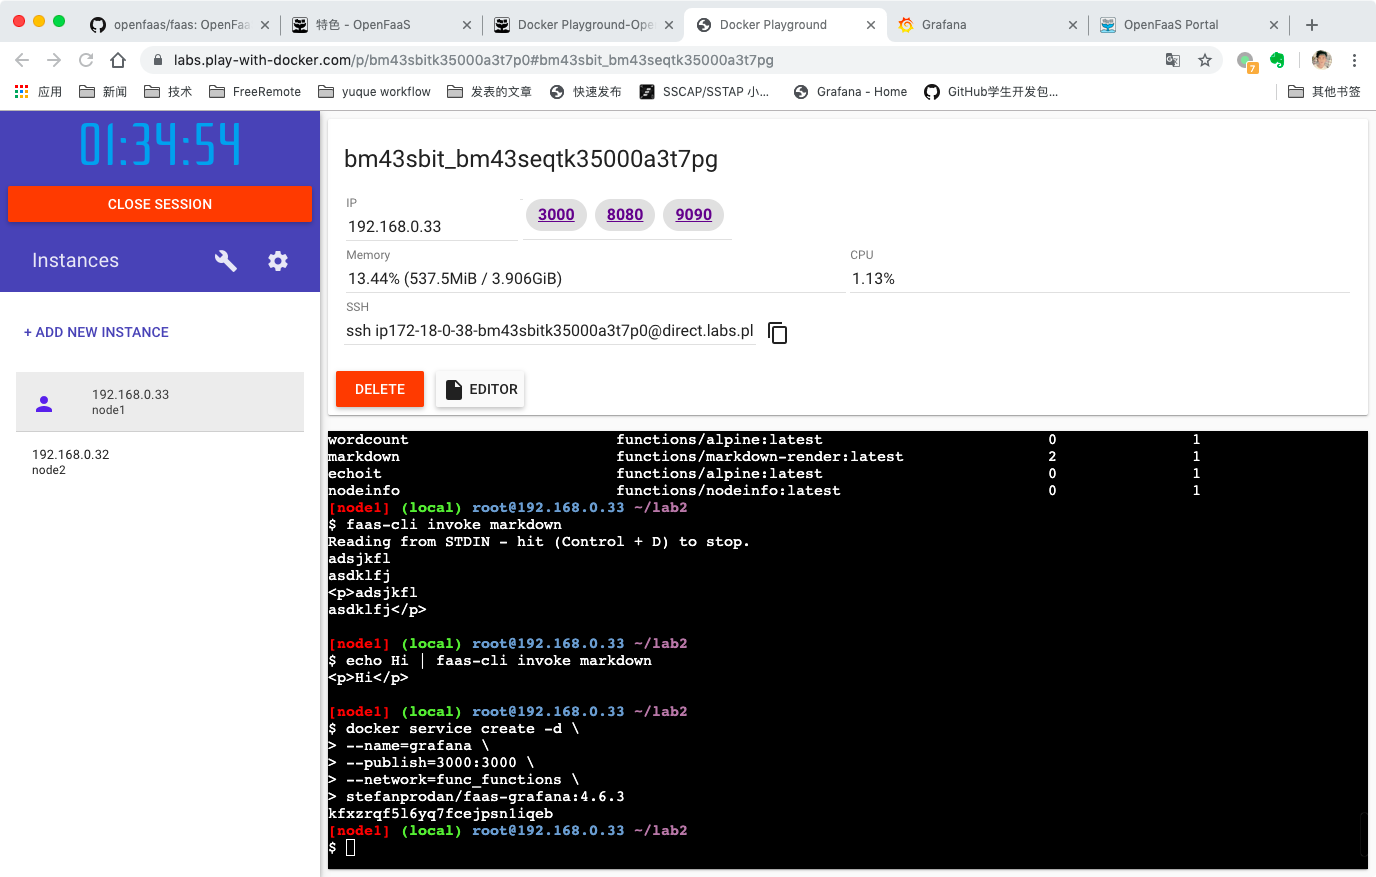1376x877 pixels.
Task: Click the Memory usage field
Action: click(595, 279)
